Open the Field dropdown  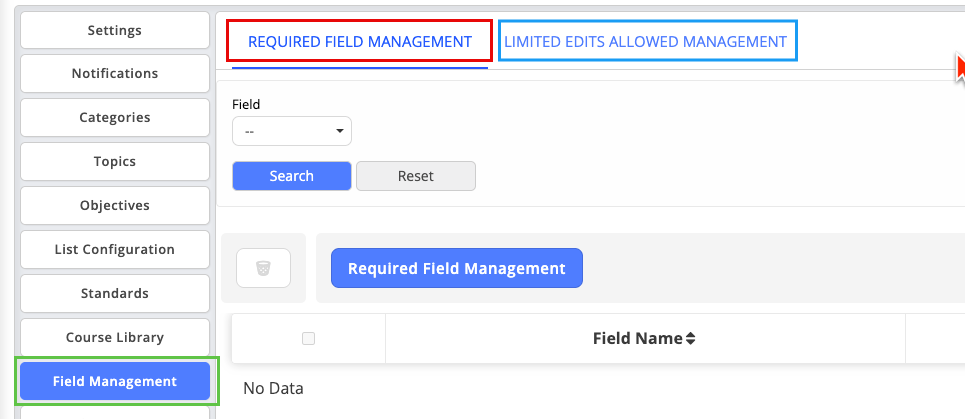coord(291,131)
